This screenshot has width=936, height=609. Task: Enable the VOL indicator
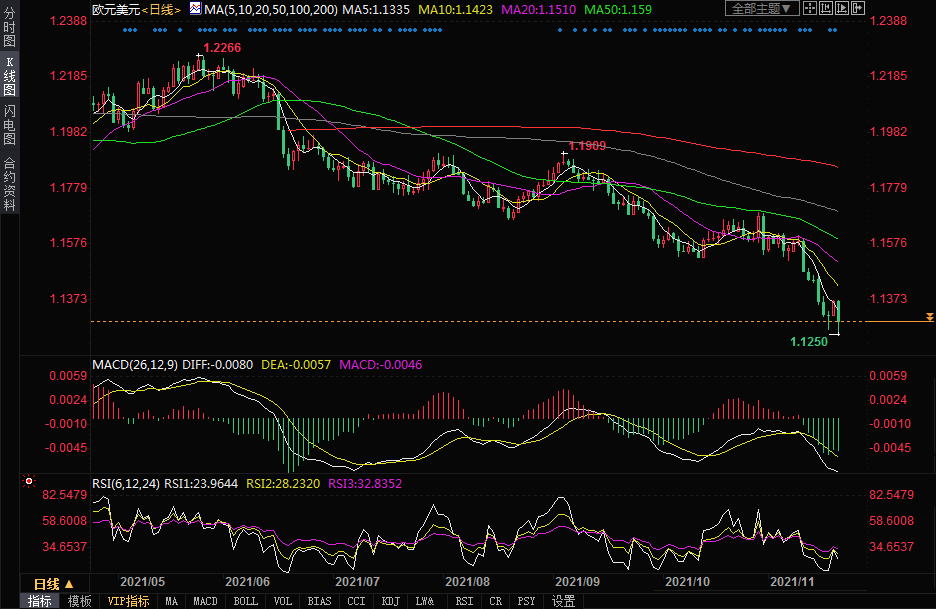tap(283, 601)
